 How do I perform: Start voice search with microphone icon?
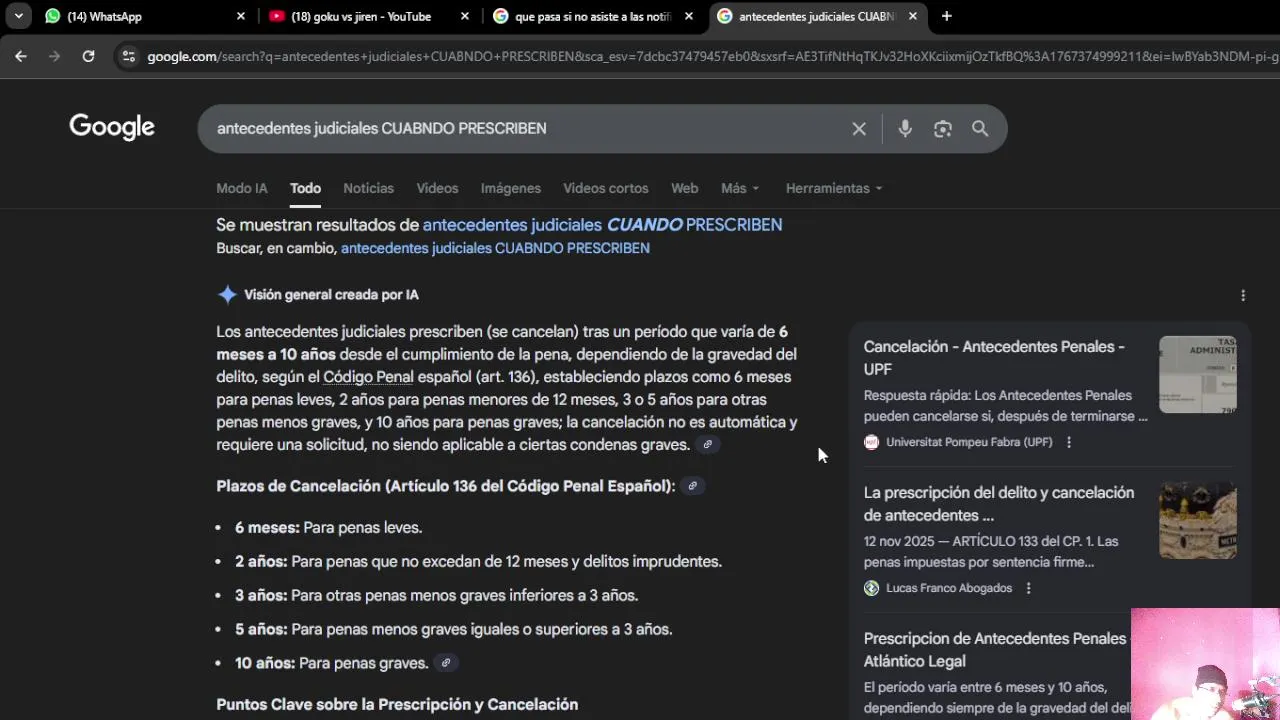click(x=905, y=128)
